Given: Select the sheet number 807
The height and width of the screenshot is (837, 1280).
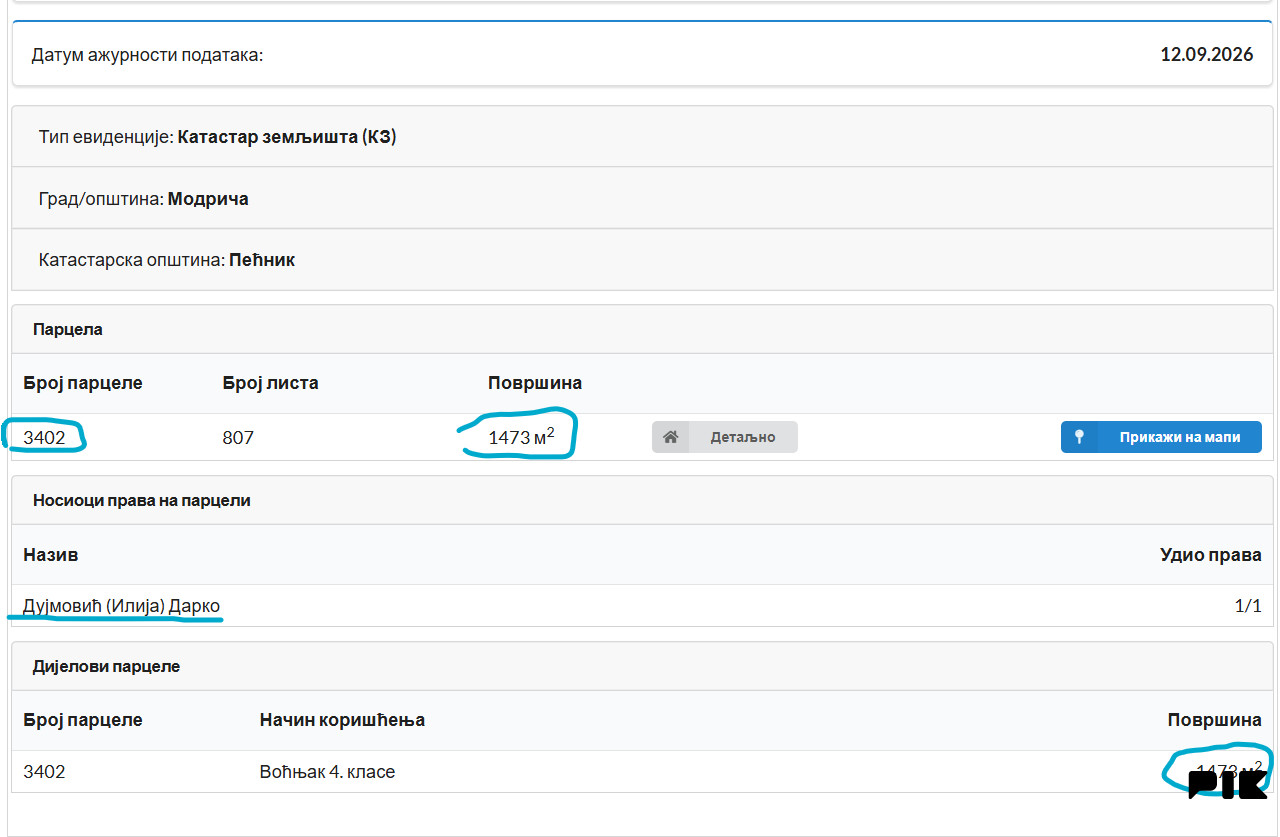Looking at the screenshot, I should (238, 437).
